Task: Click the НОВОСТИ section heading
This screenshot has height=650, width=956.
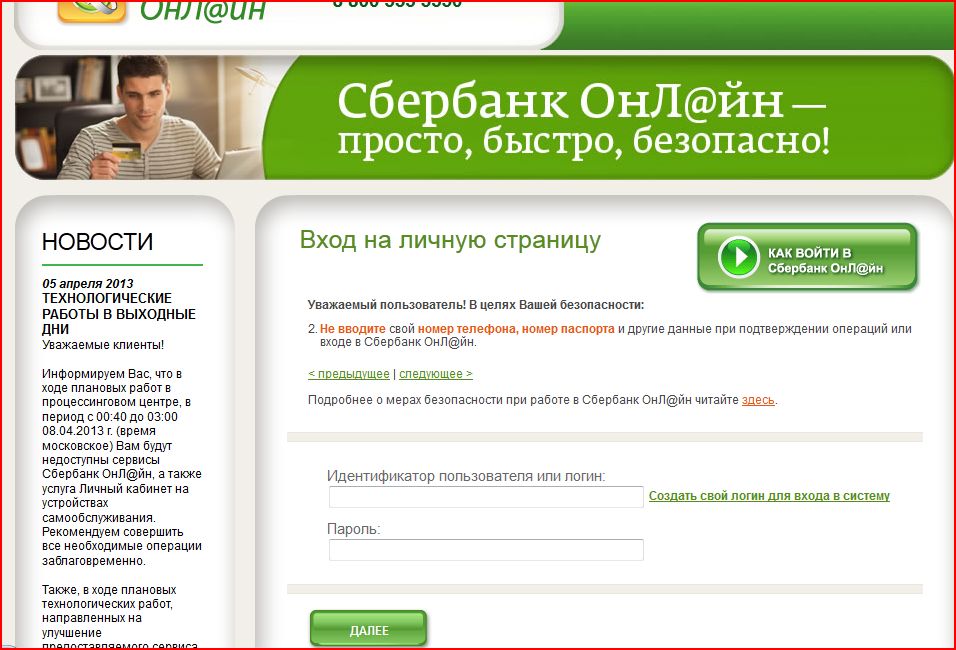Action: pyautogui.click(x=97, y=242)
